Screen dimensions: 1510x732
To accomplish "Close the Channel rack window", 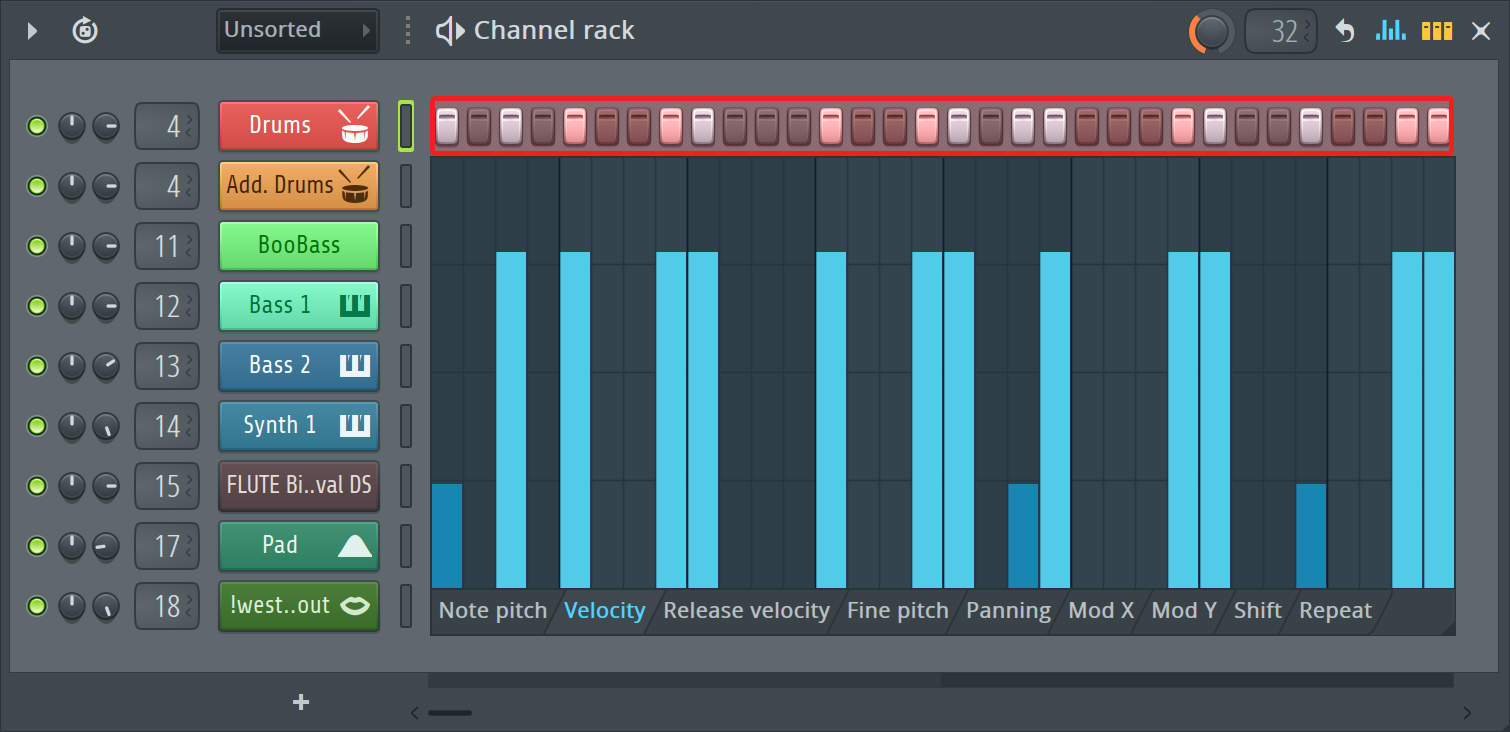I will tap(1481, 31).
